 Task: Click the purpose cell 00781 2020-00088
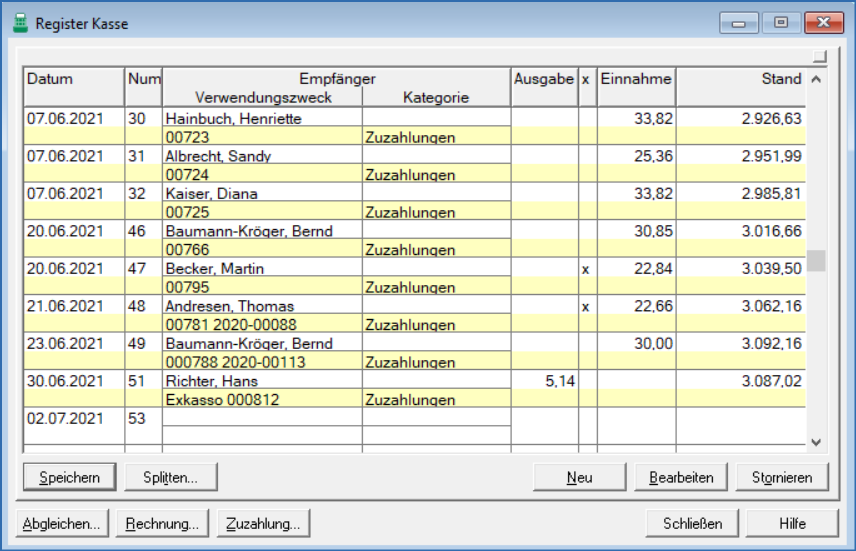point(262,324)
